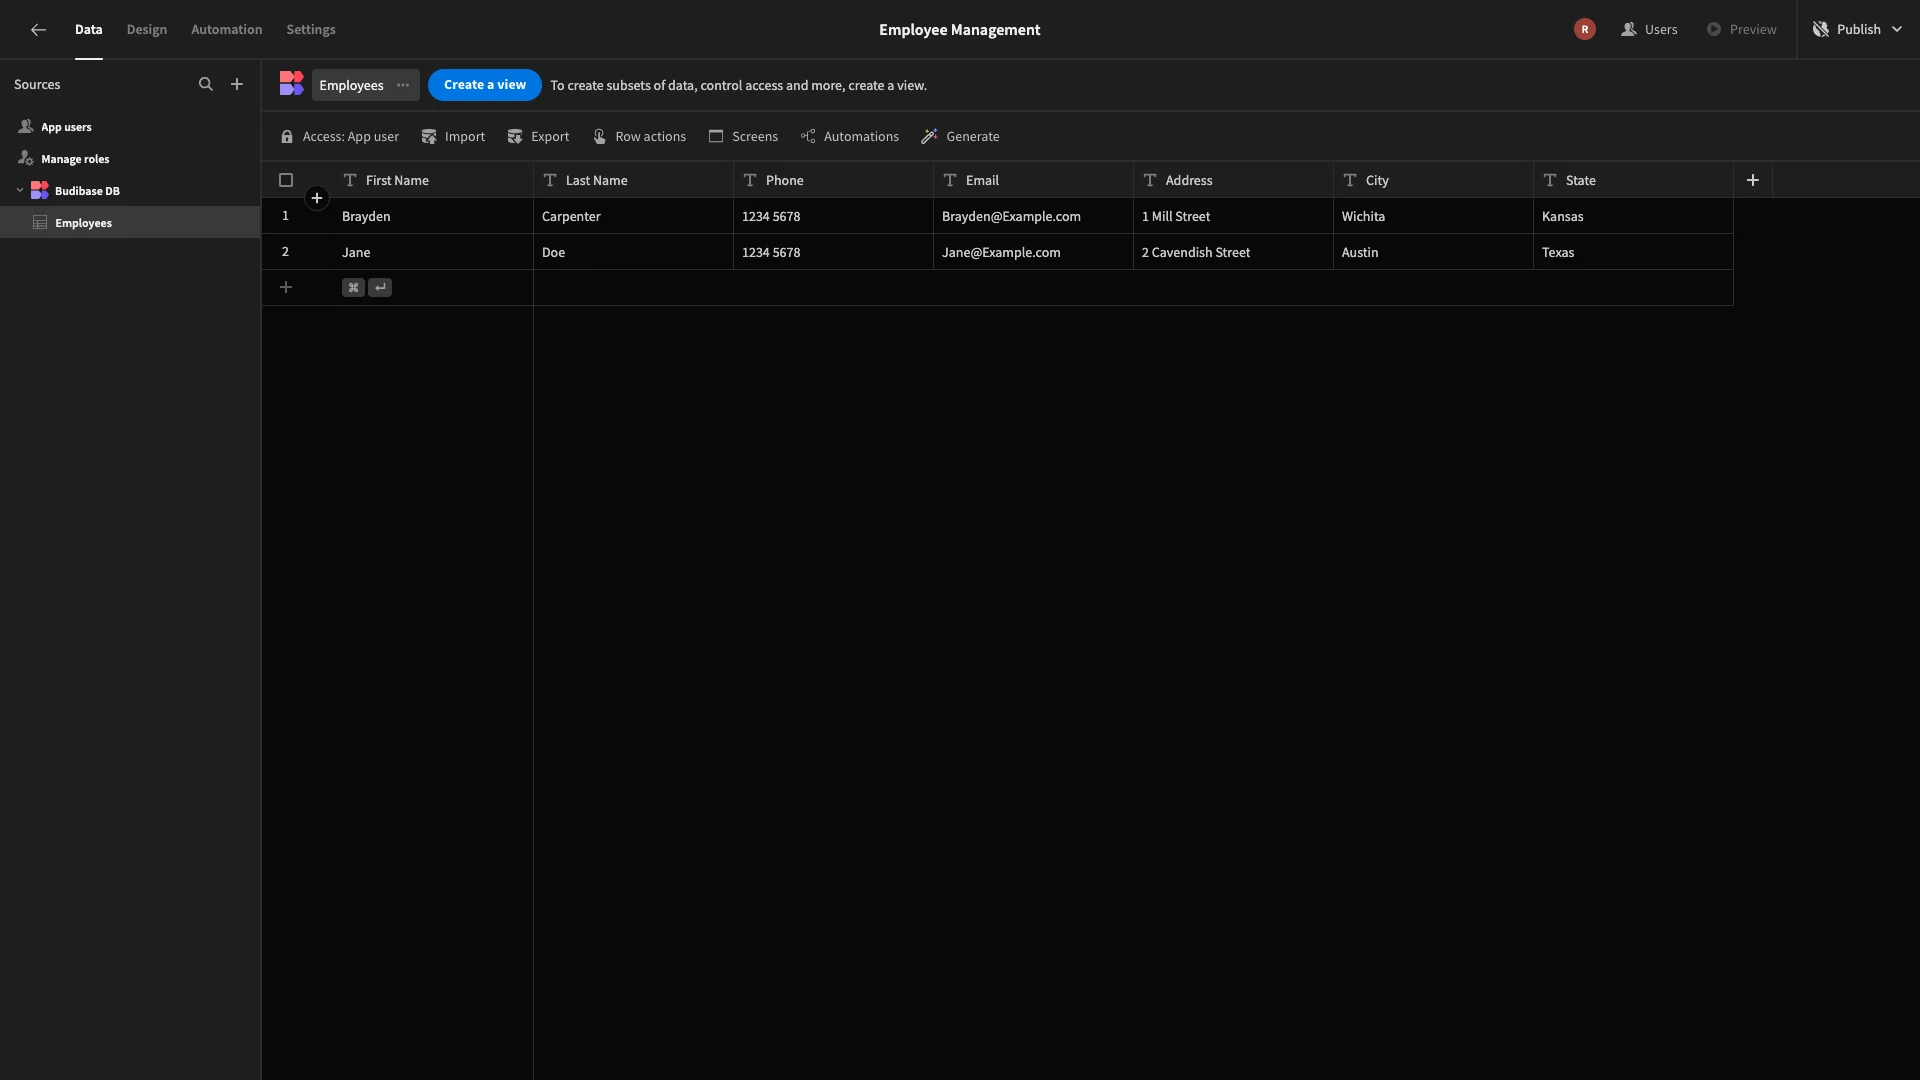
Task: Open the Users panel
Action: point(1649,30)
